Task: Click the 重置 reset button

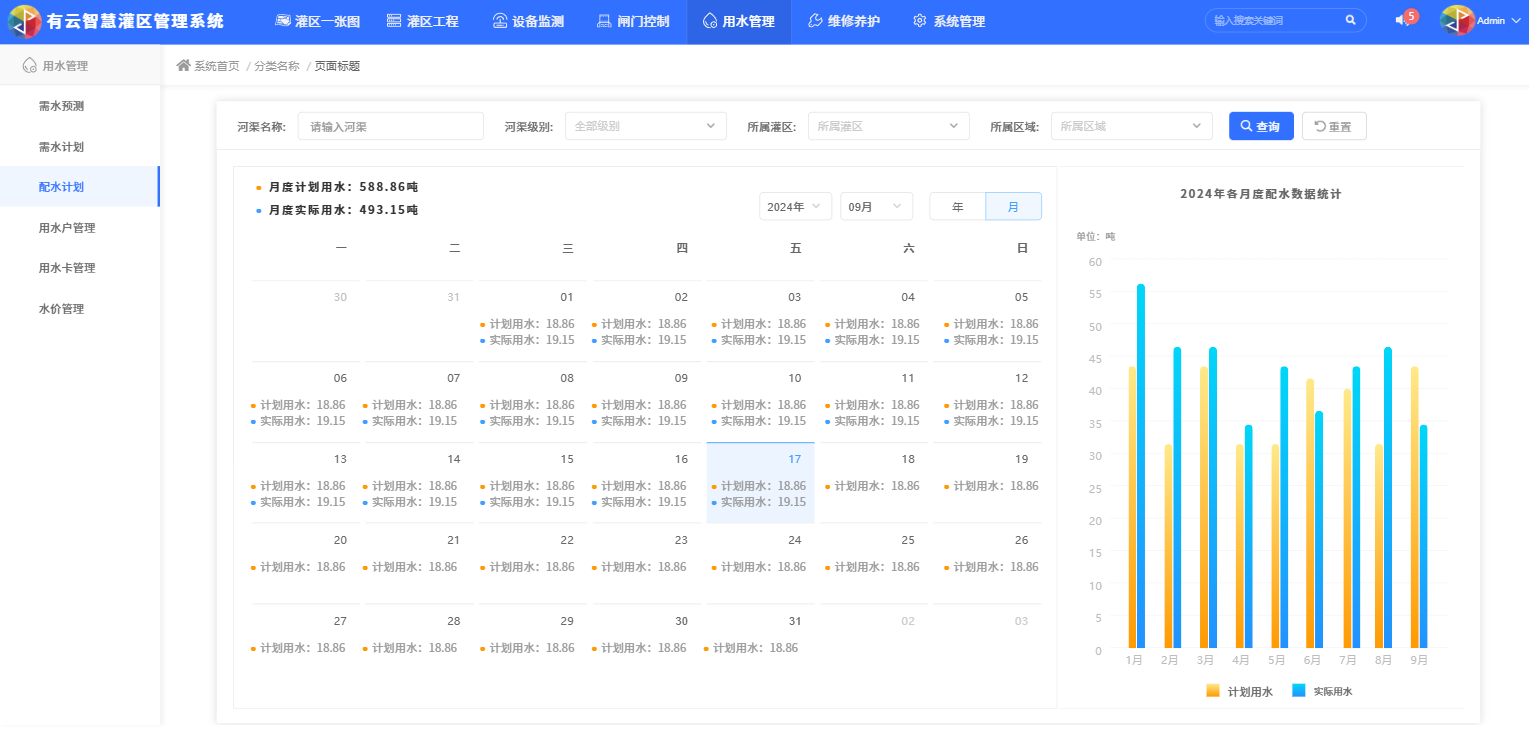Action: pos(1333,126)
